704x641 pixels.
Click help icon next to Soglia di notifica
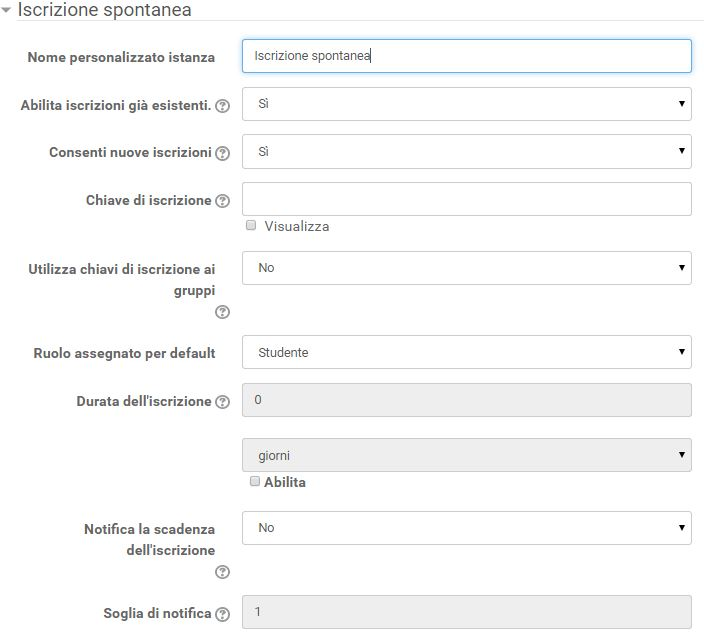tap(222, 614)
